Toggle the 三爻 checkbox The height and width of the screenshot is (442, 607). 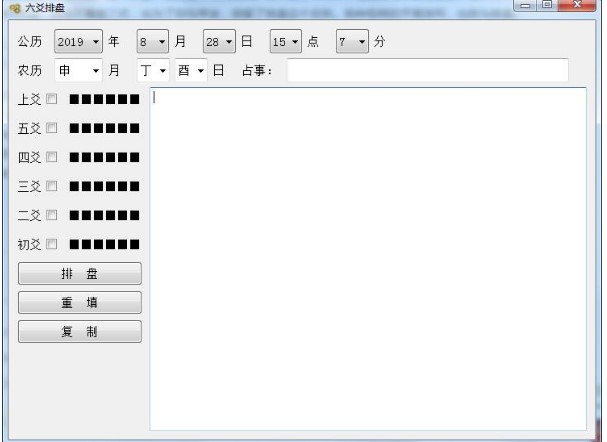(x=51, y=186)
